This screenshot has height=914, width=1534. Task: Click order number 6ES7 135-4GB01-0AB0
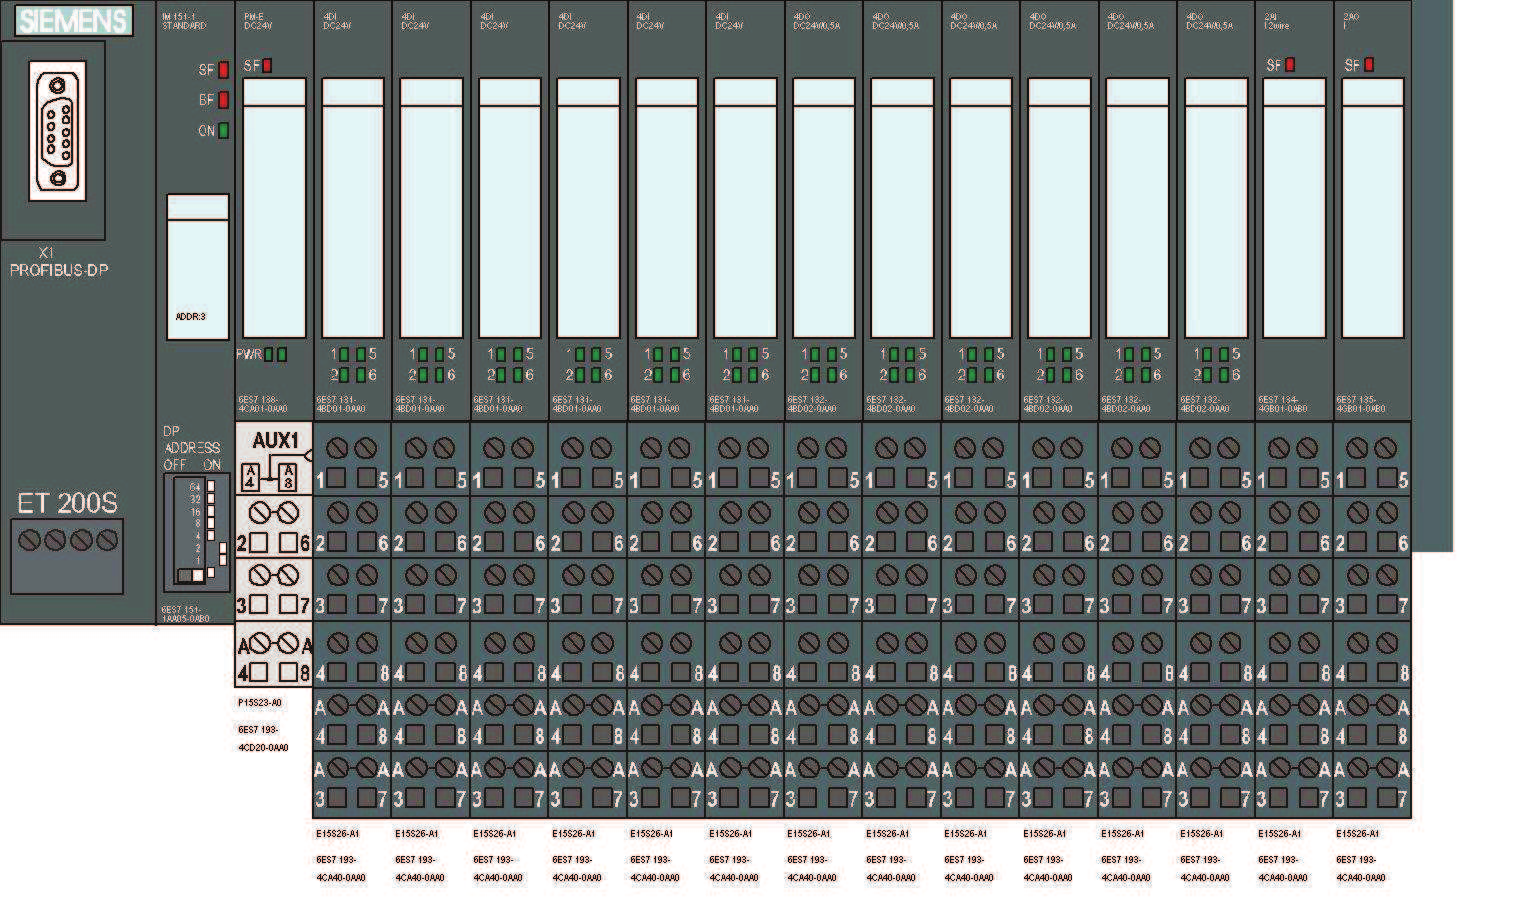point(1361,404)
